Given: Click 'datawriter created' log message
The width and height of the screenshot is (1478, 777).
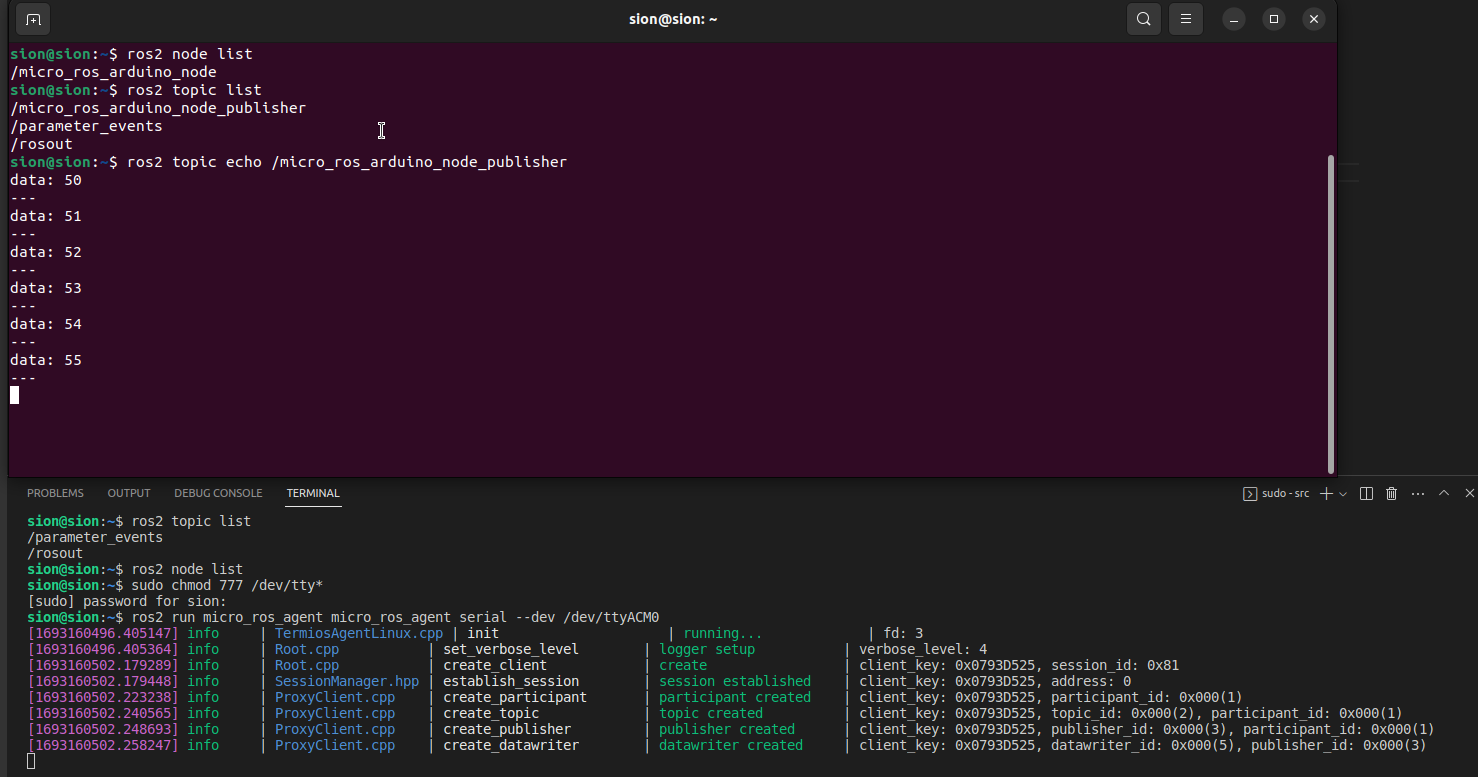Looking at the screenshot, I should click(731, 745).
